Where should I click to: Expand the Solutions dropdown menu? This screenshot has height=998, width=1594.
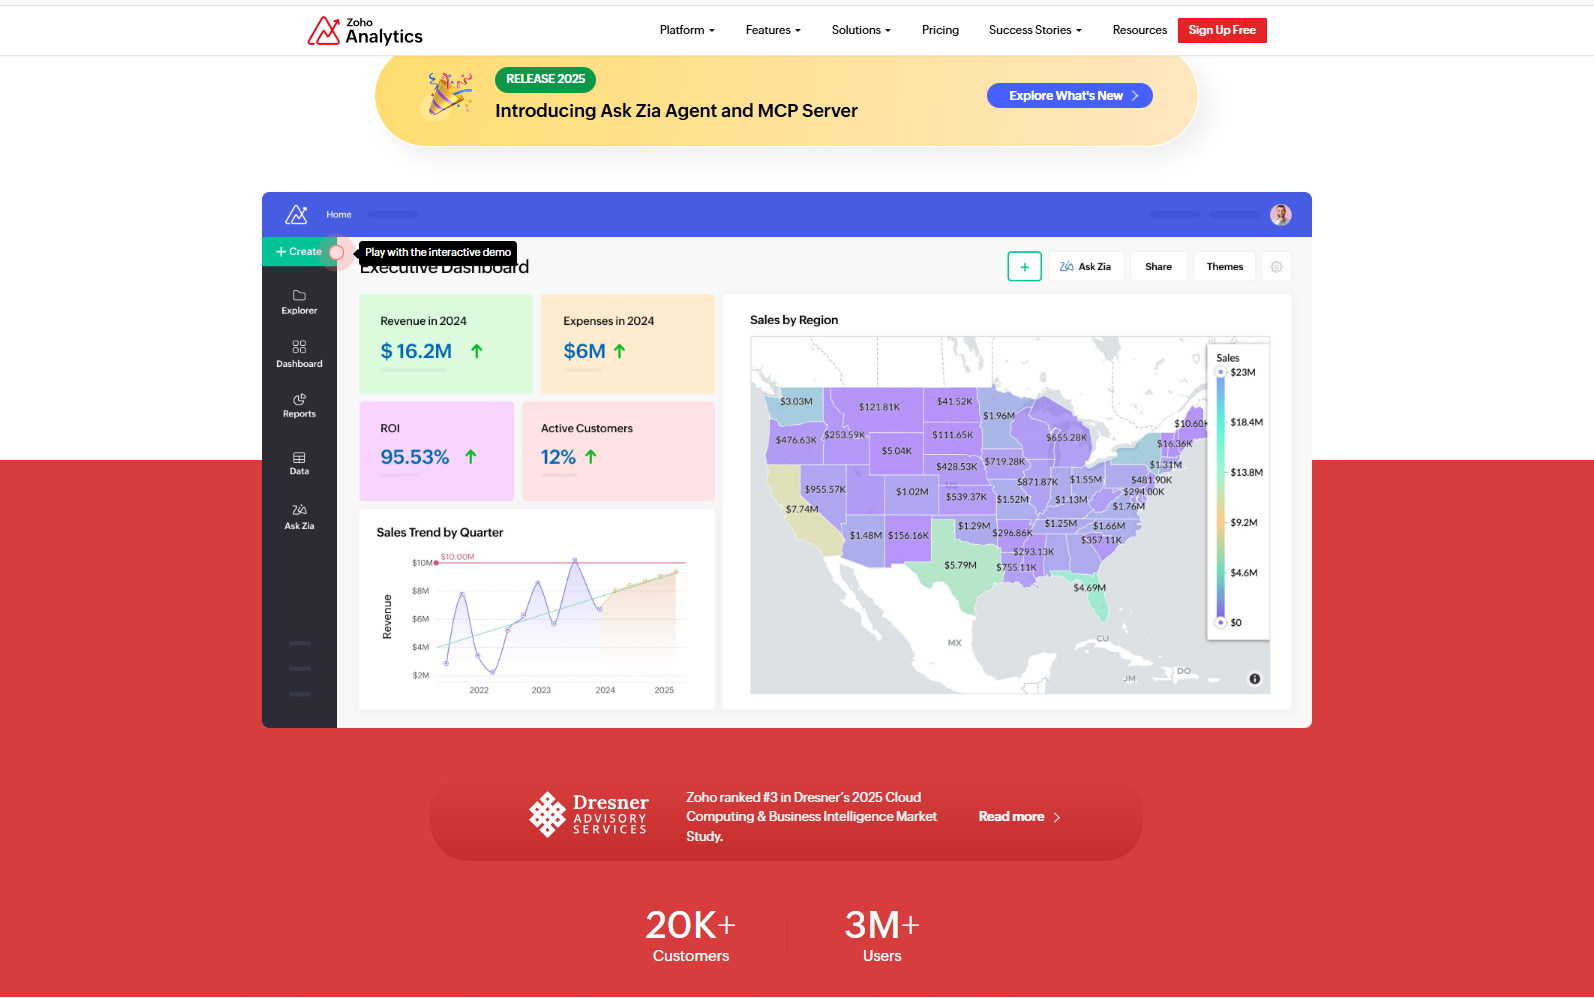pyautogui.click(x=861, y=30)
